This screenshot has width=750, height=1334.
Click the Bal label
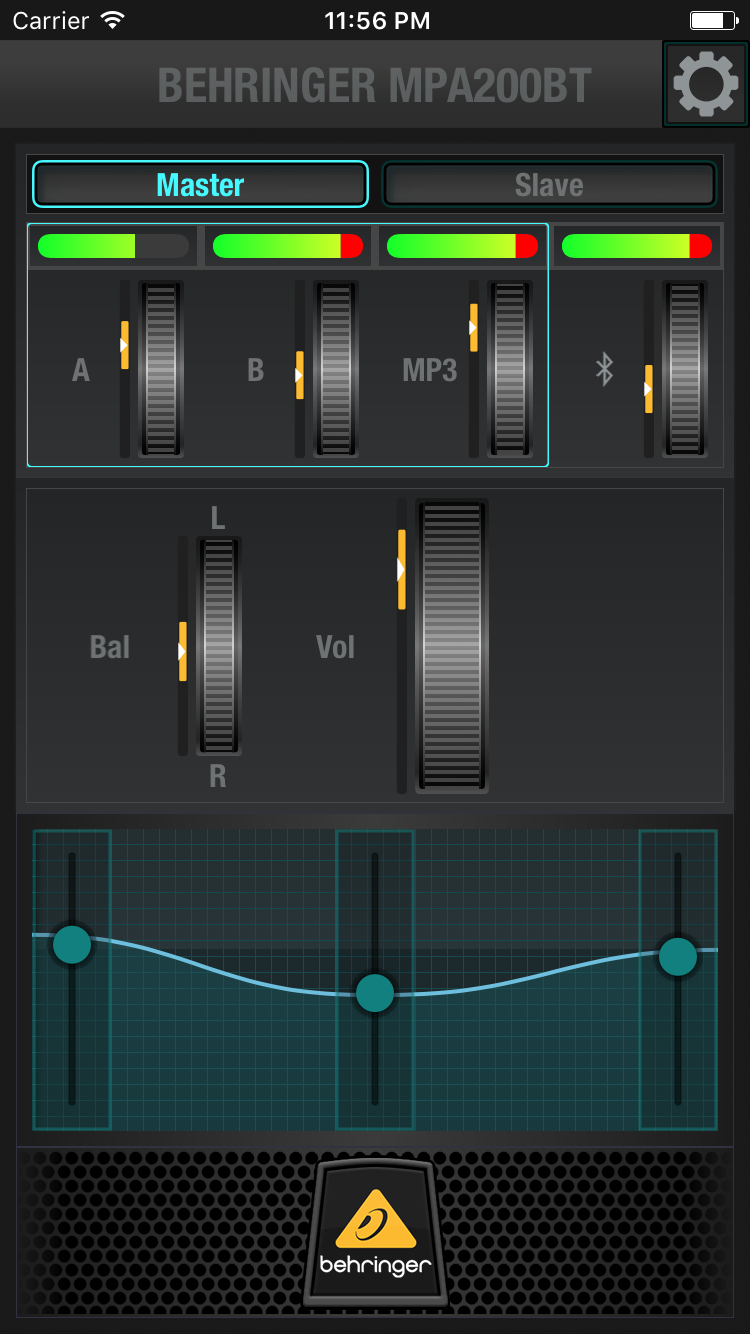(x=110, y=647)
